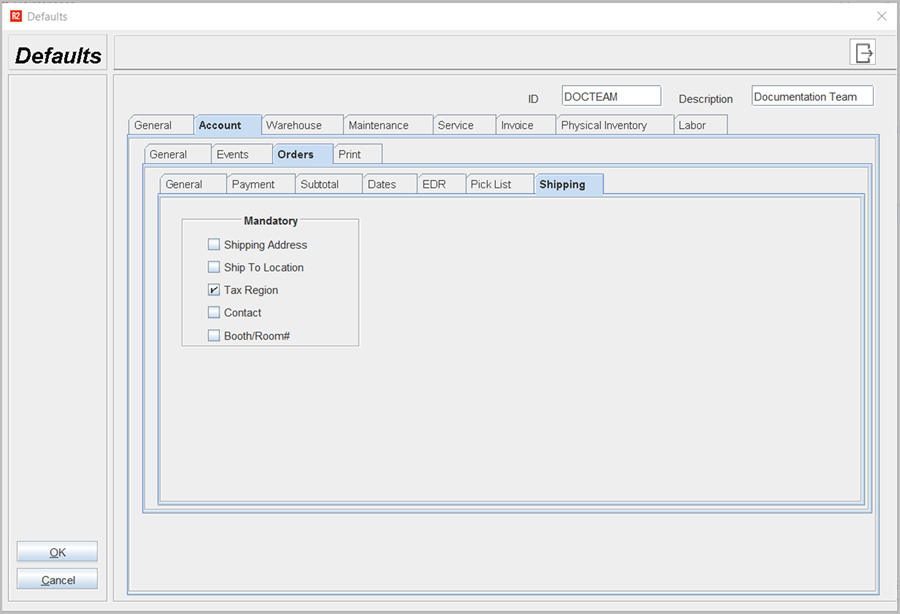Click the ID label
Viewport: 900px width, 614px height.
pyautogui.click(x=533, y=99)
